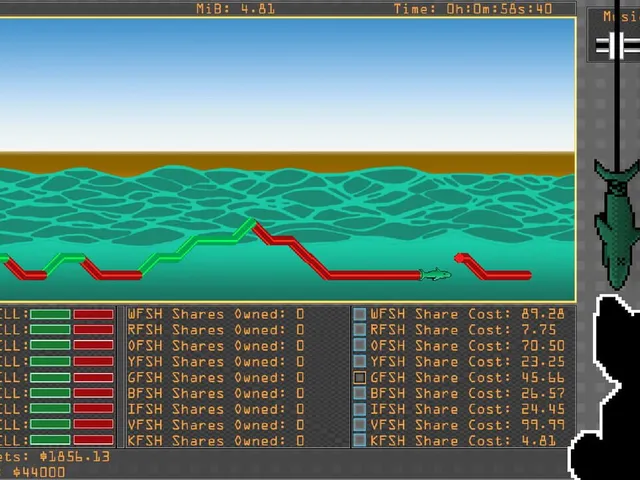Toggle the selected GFSH share cost checkbox
Image resolution: width=640 pixels, height=480 pixels.
click(359, 378)
